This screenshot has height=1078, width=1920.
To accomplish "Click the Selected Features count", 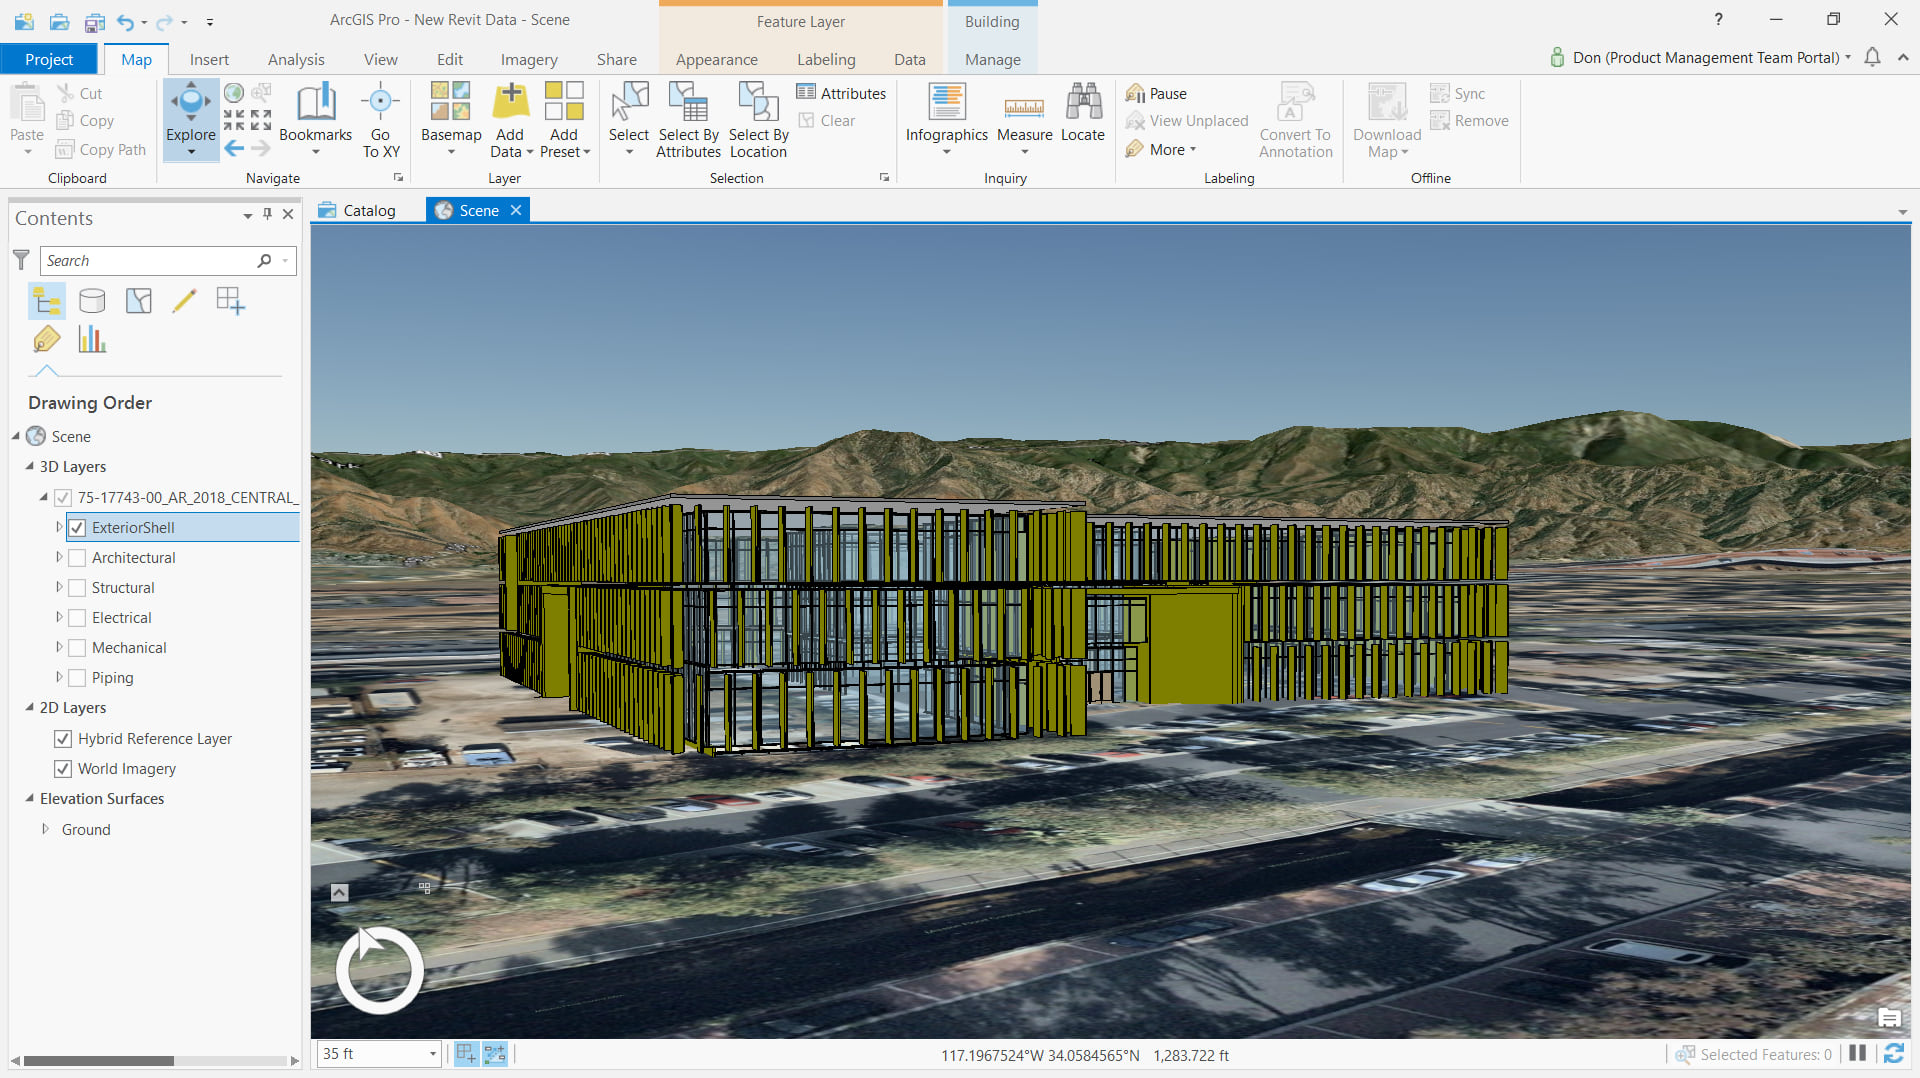I will 1754,1054.
